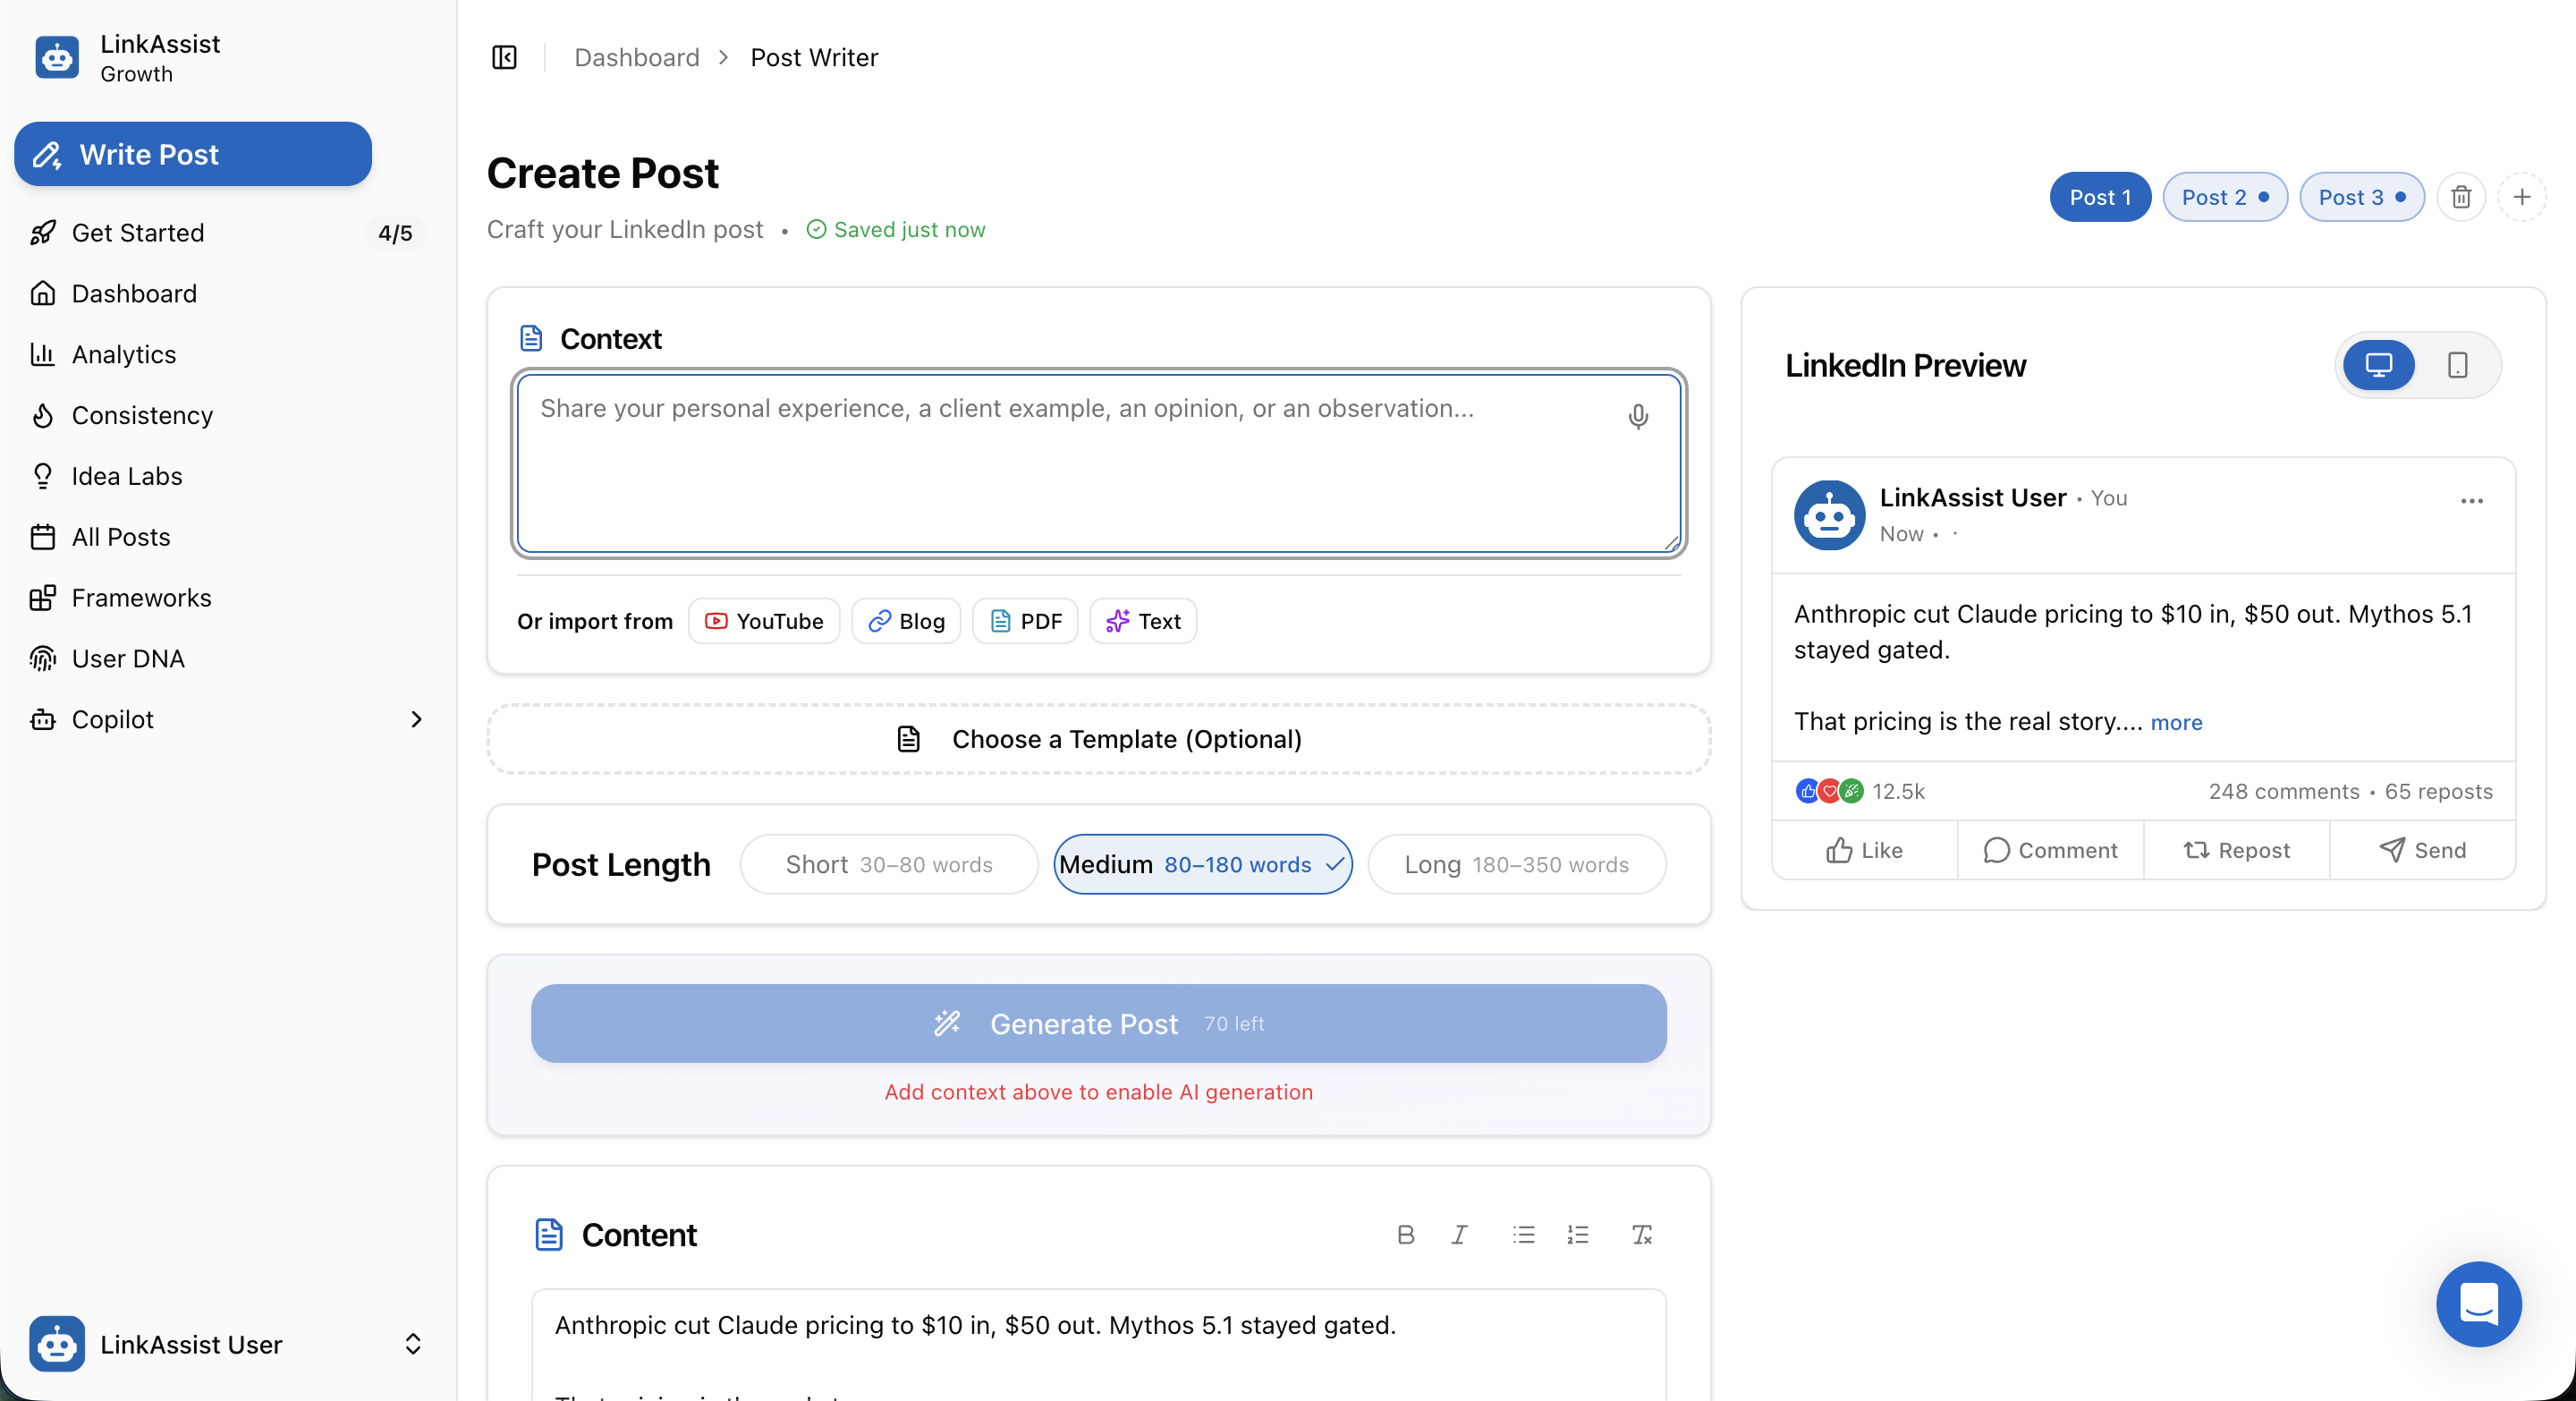
Task: Select Short 30–80 words length
Action: [889, 864]
